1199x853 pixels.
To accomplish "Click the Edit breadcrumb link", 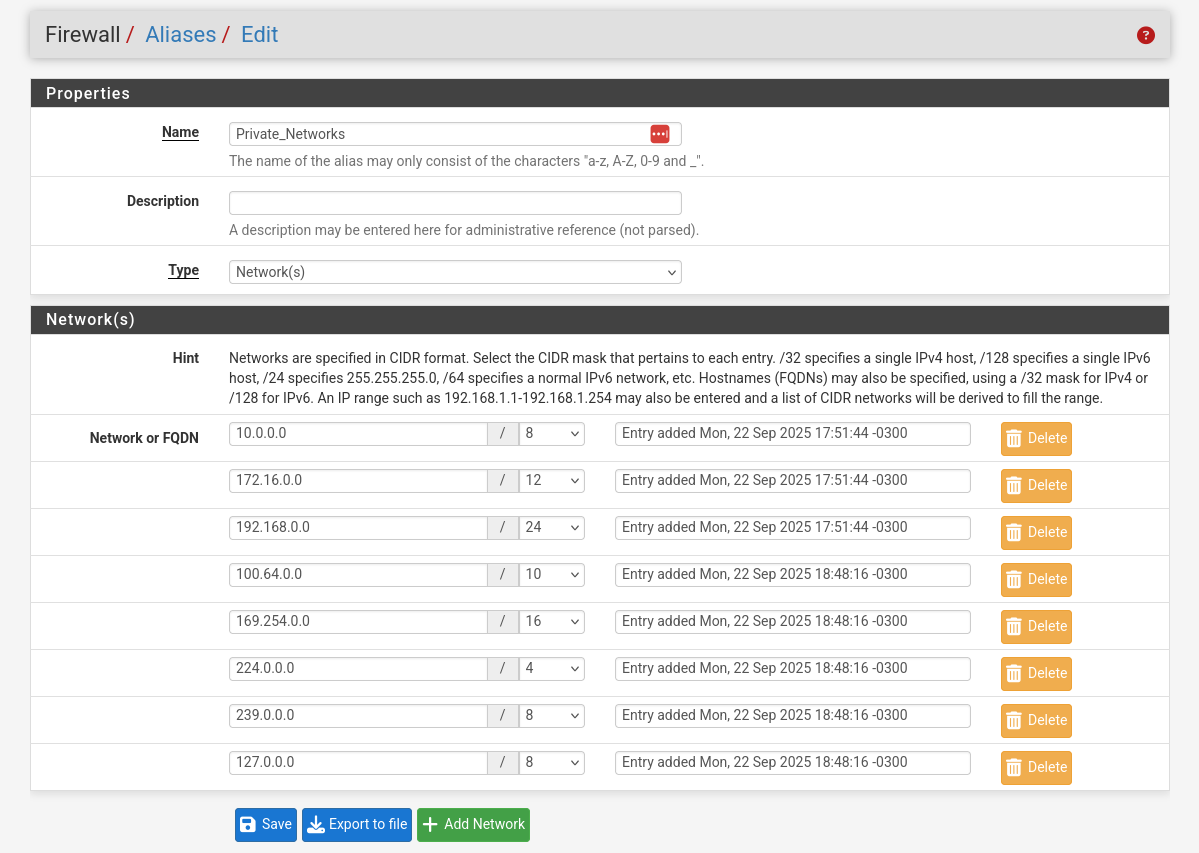I will click(x=258, y=34).
